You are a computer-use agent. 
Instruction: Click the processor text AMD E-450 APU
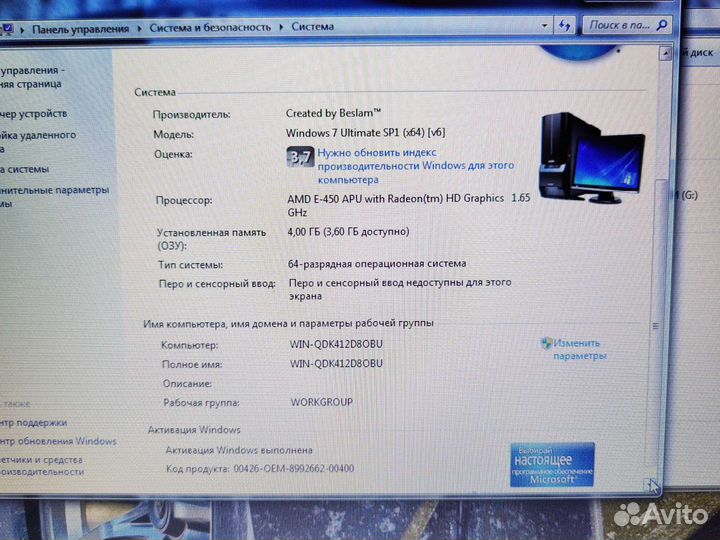[x=409, y=205]
